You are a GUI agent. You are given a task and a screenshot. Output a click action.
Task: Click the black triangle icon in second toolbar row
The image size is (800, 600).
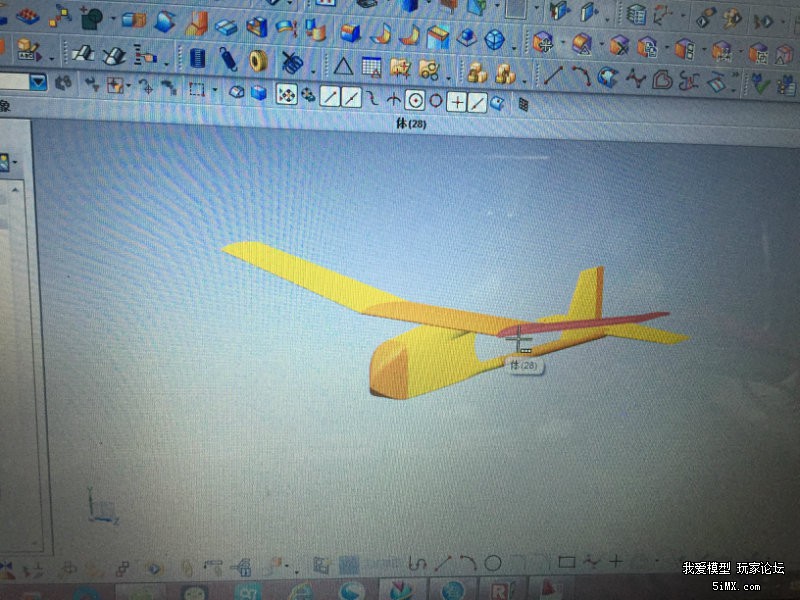(343, 66)
